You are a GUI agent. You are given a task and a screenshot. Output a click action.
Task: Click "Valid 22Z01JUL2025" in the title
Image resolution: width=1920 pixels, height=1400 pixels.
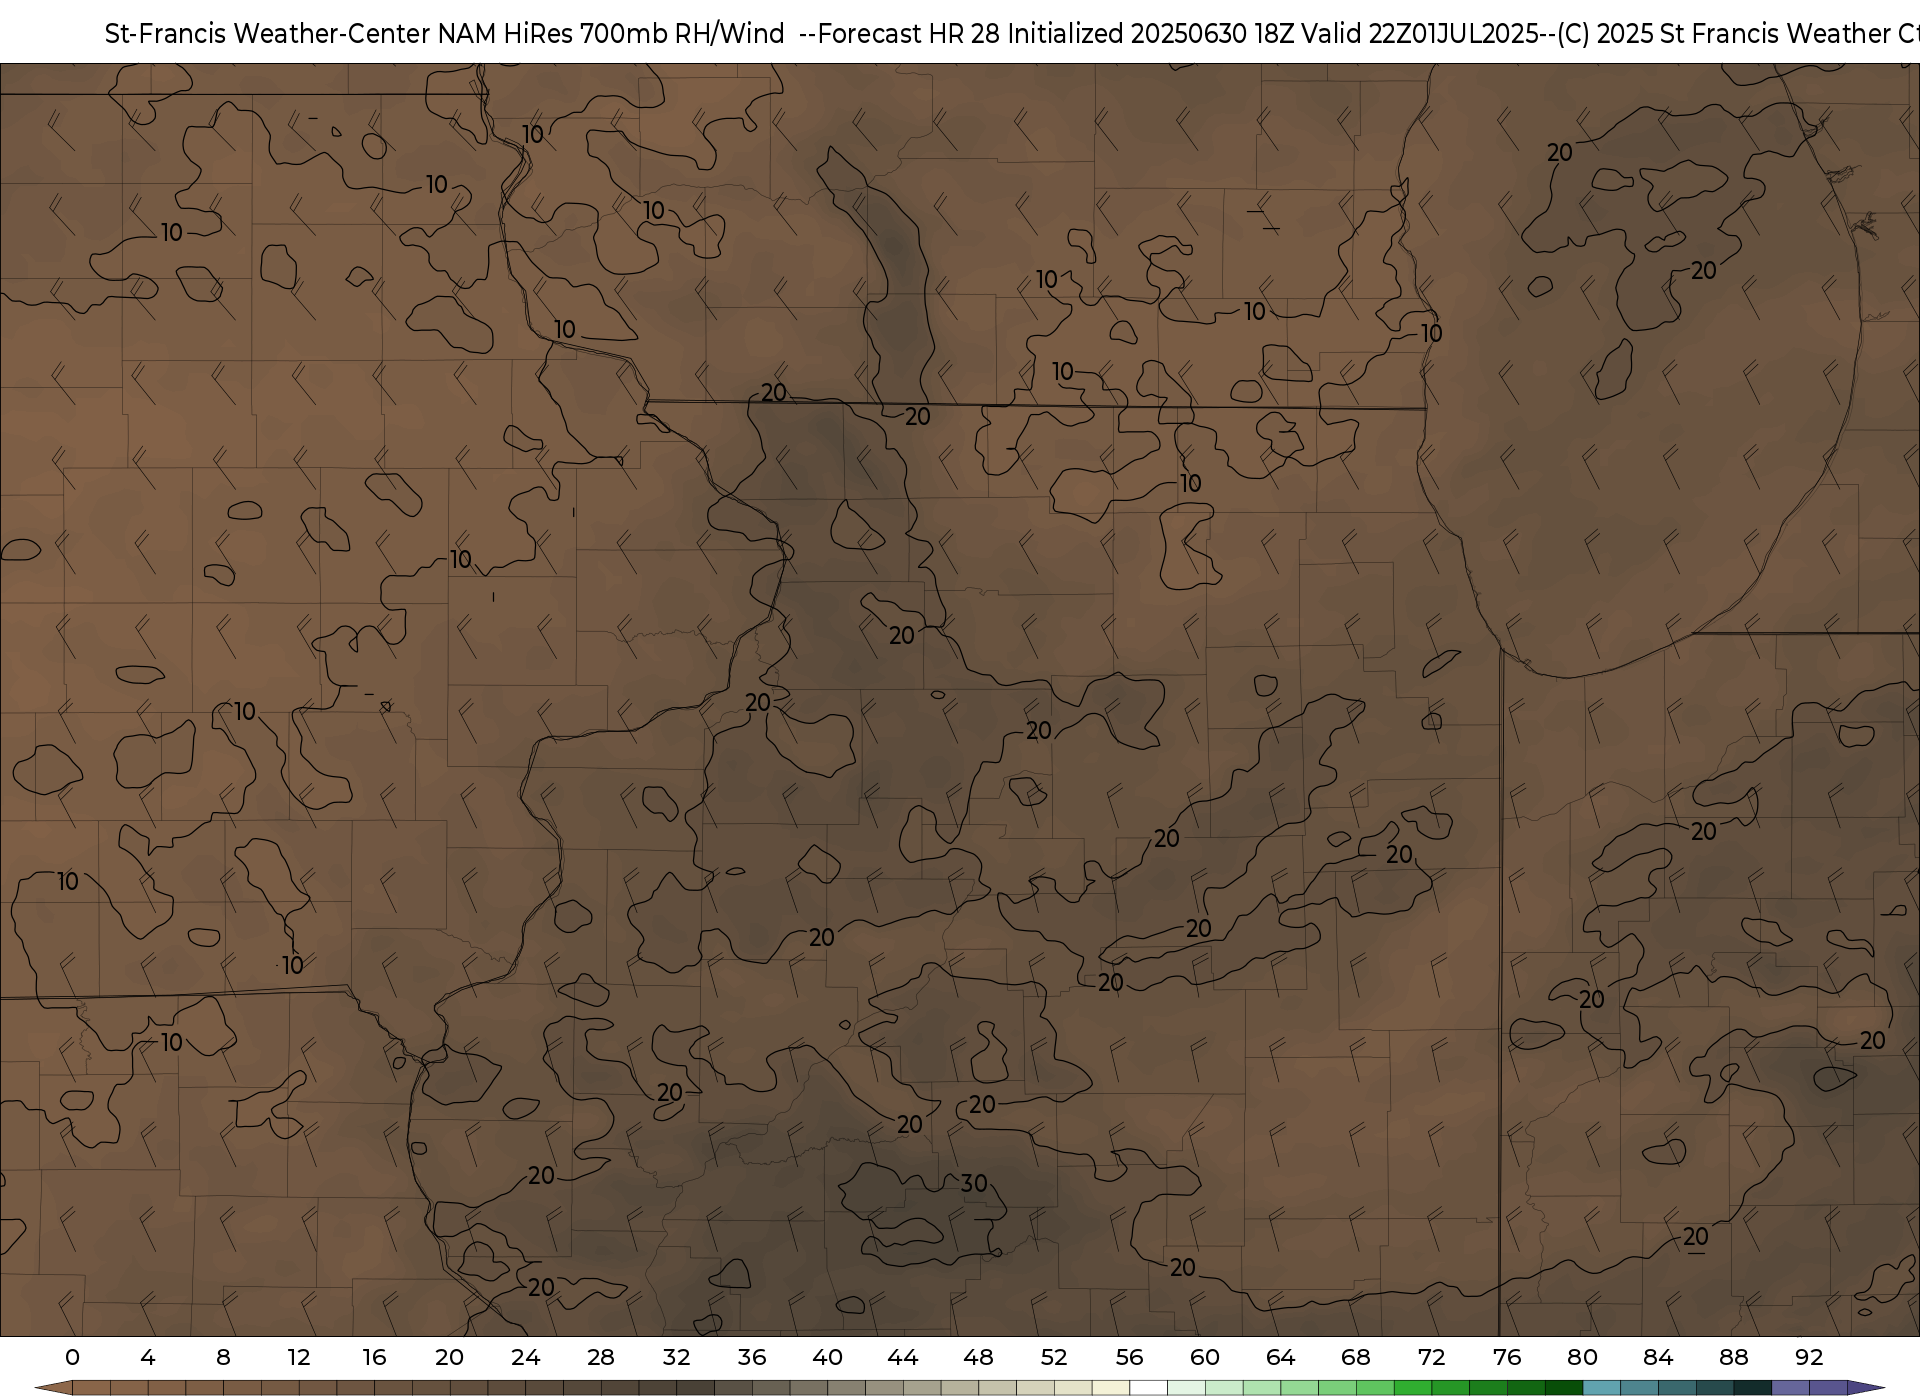pos(1419,34)
